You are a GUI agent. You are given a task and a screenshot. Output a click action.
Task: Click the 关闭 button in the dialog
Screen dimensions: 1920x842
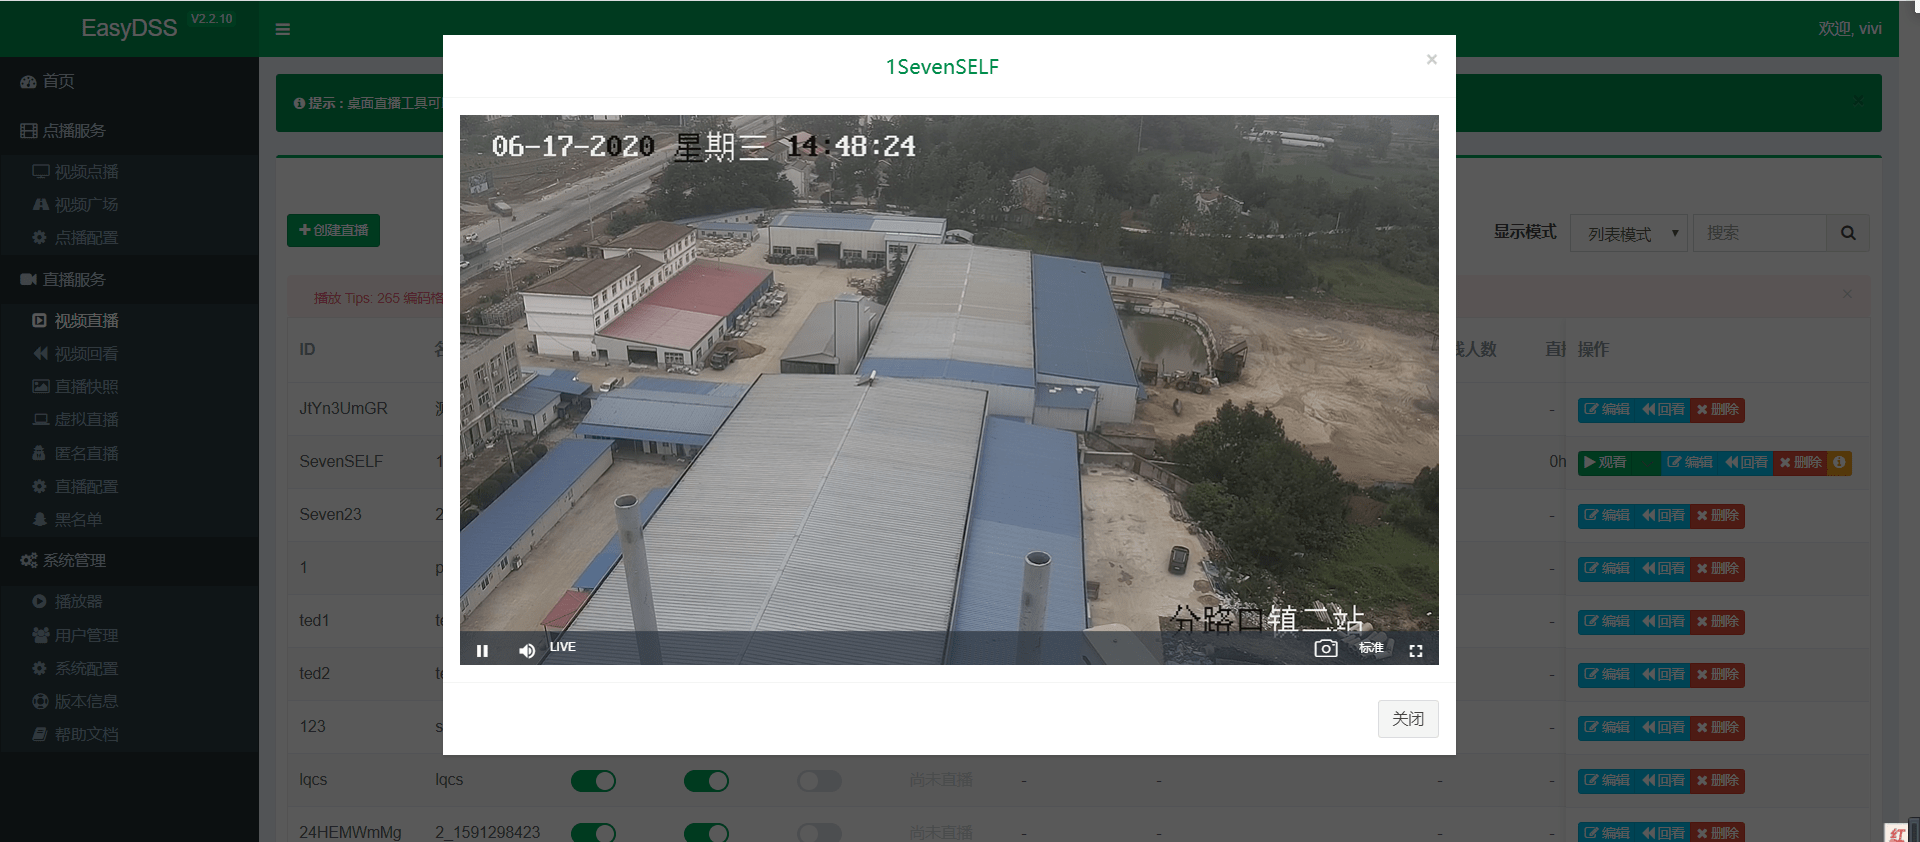click(x=1408, y=719)
